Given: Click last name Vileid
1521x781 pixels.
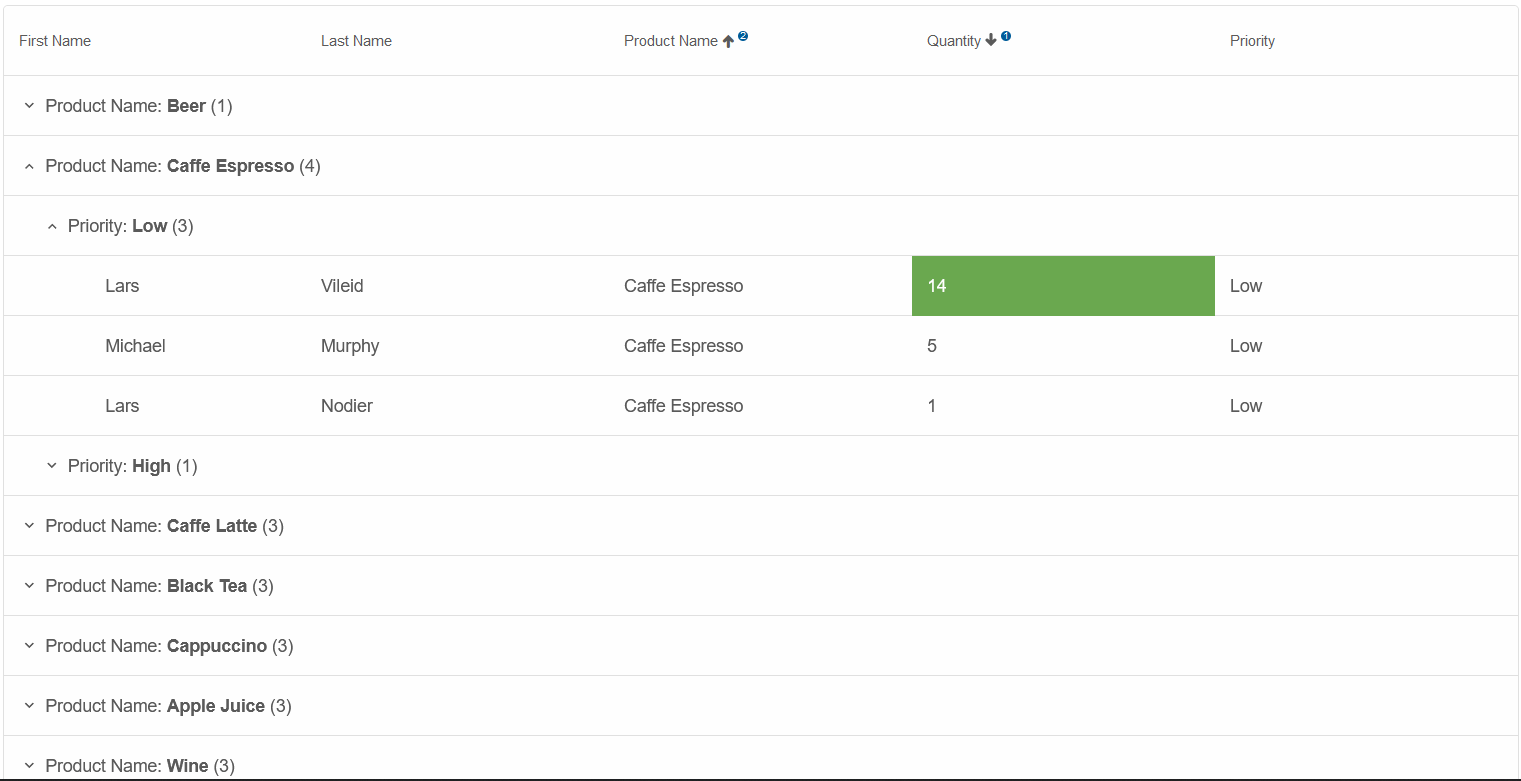Looking at the screenshot, I should [342, 286].
